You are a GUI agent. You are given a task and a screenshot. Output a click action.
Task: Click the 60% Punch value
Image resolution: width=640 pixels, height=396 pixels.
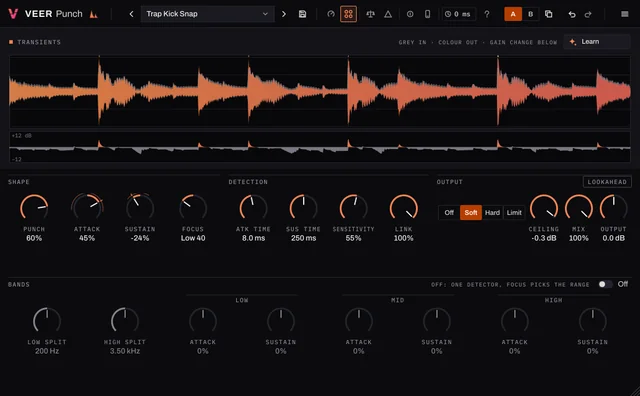point(34,238)
